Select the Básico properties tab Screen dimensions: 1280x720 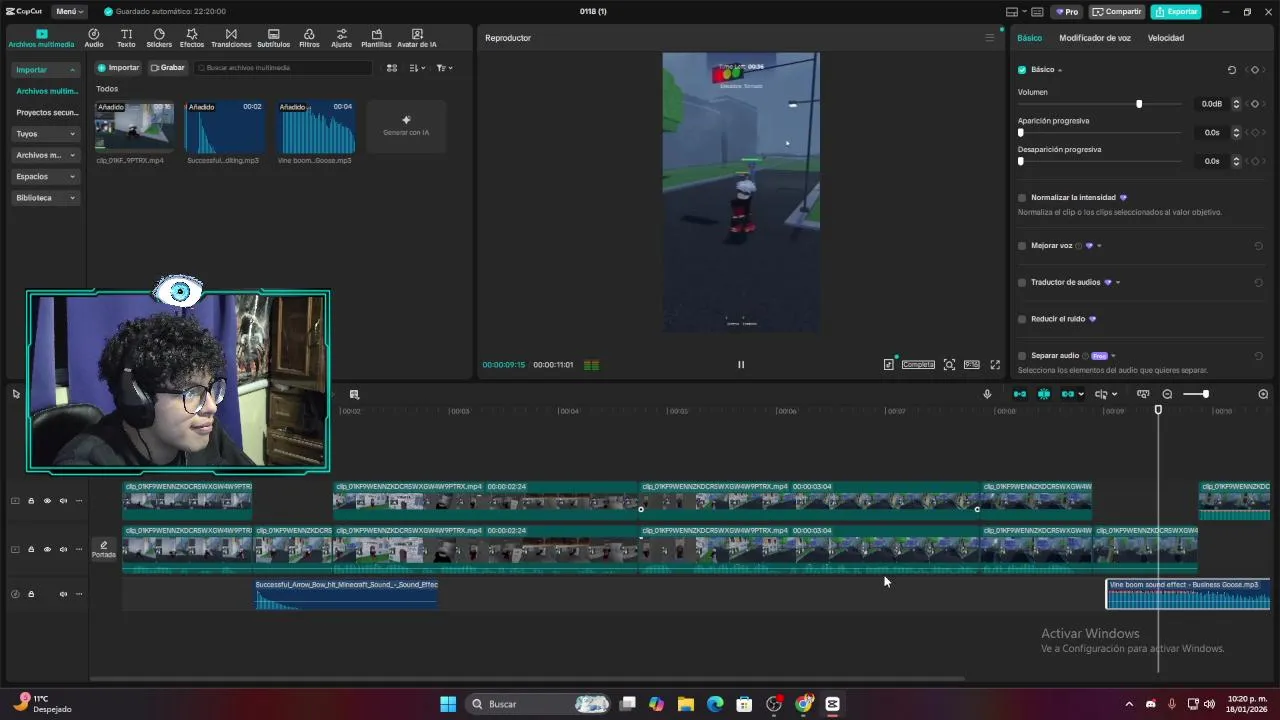[x=1029, y=38]
